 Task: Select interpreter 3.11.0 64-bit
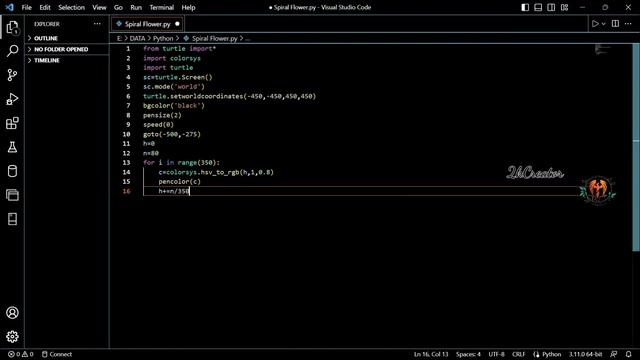click(x=586, y=354)
